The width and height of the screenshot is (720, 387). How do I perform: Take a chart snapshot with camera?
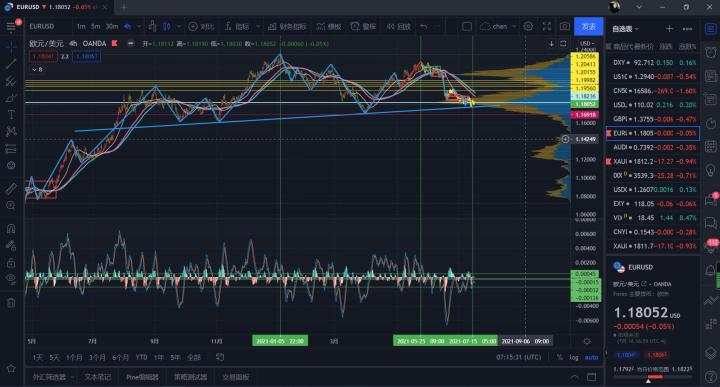[565, 27]
